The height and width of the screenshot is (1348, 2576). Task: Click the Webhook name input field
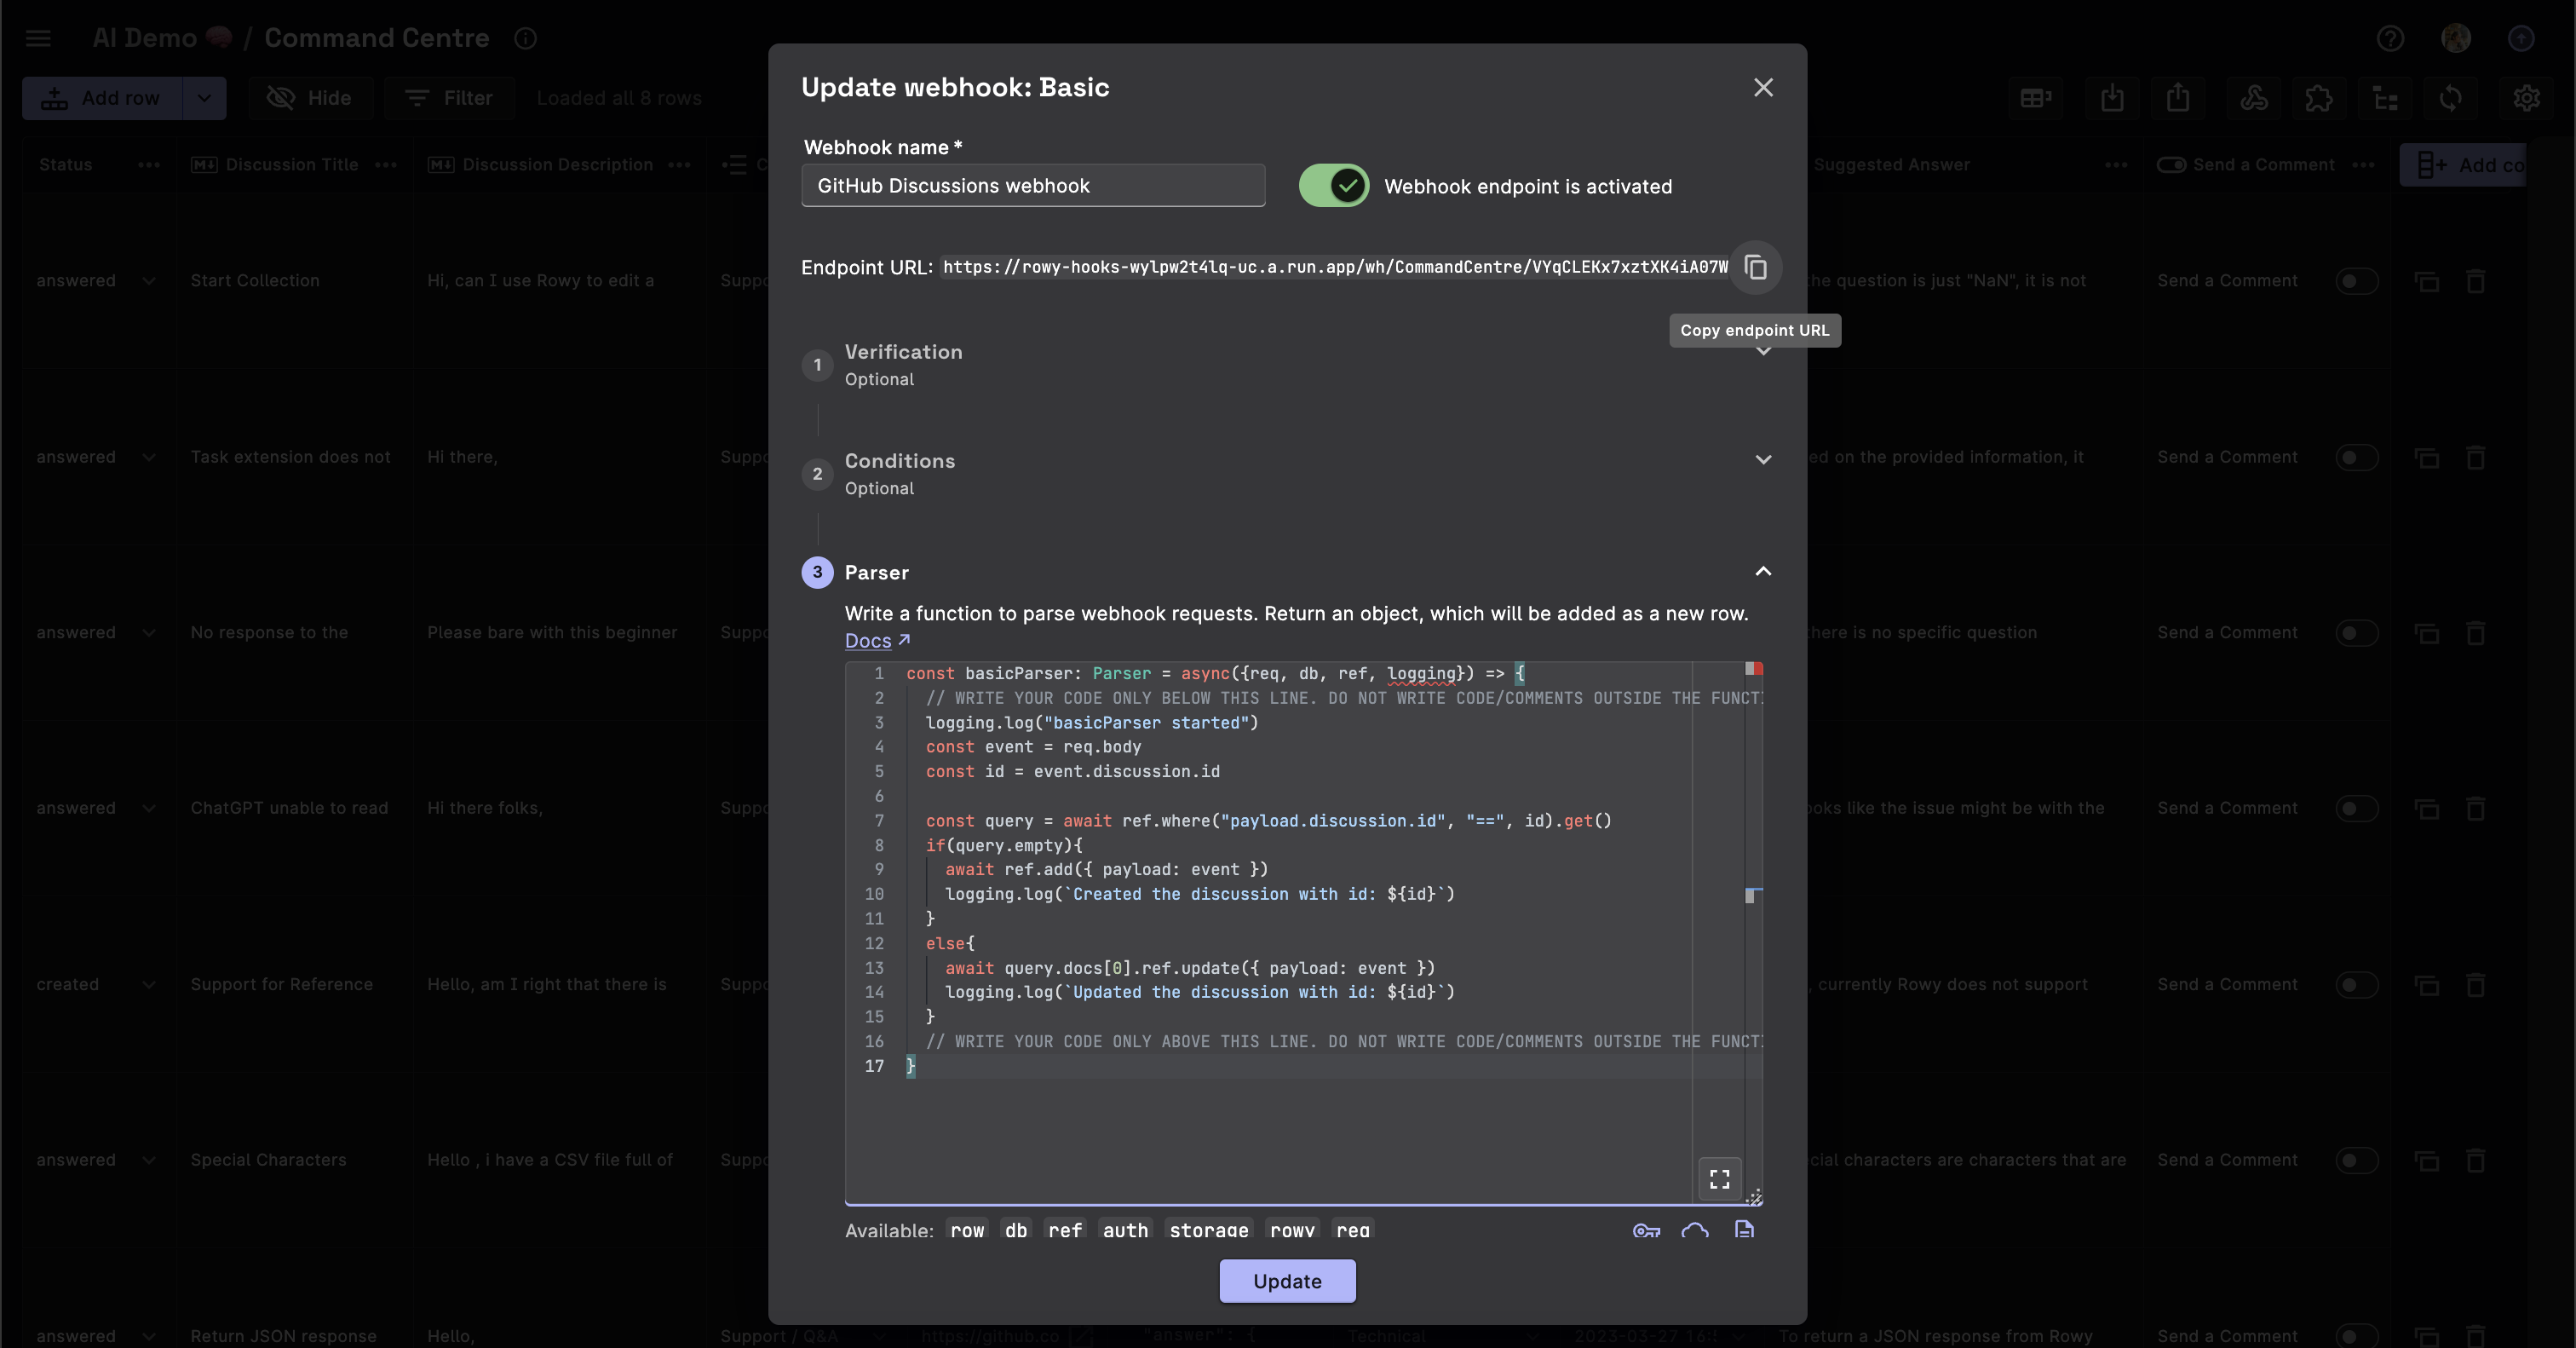(1033, 186)
